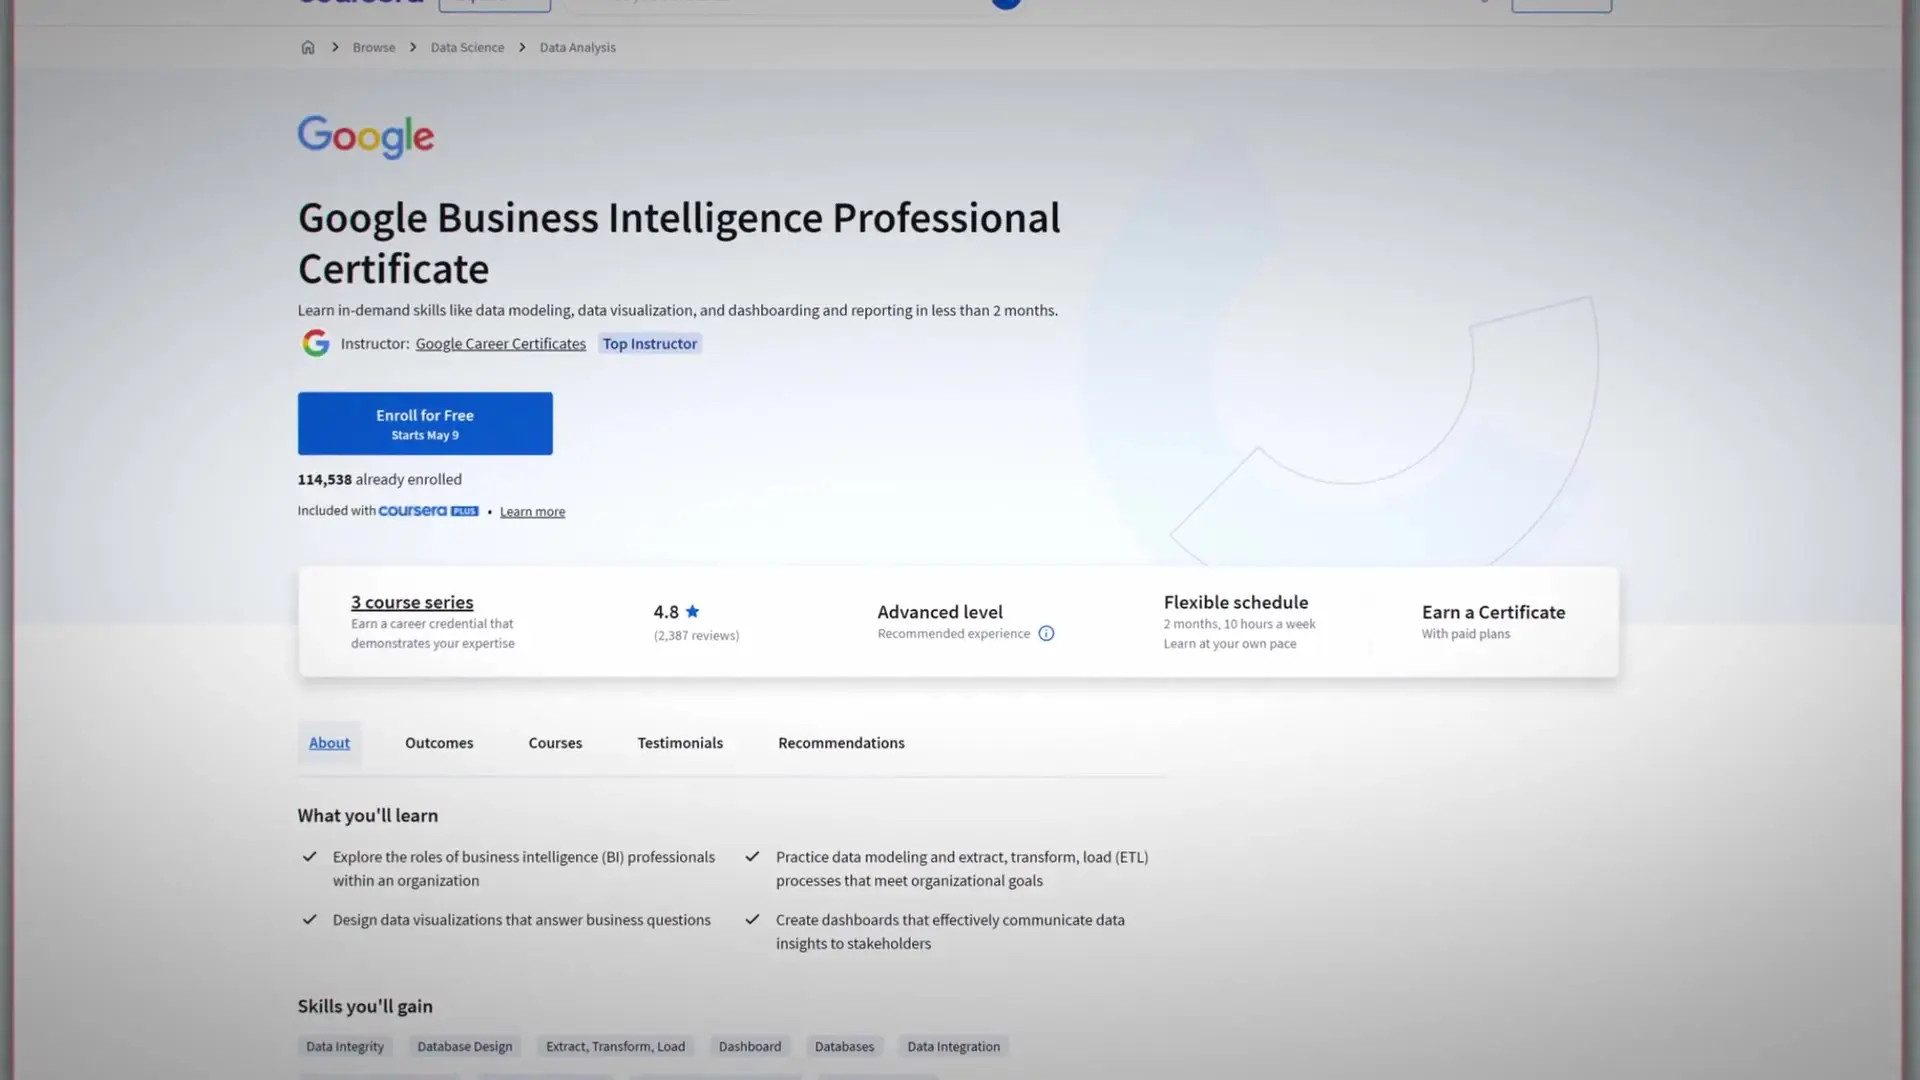
Task: Click chevron before Data Analysis breadcrumb
Action: pyautogui.click(x=522, y=47)
